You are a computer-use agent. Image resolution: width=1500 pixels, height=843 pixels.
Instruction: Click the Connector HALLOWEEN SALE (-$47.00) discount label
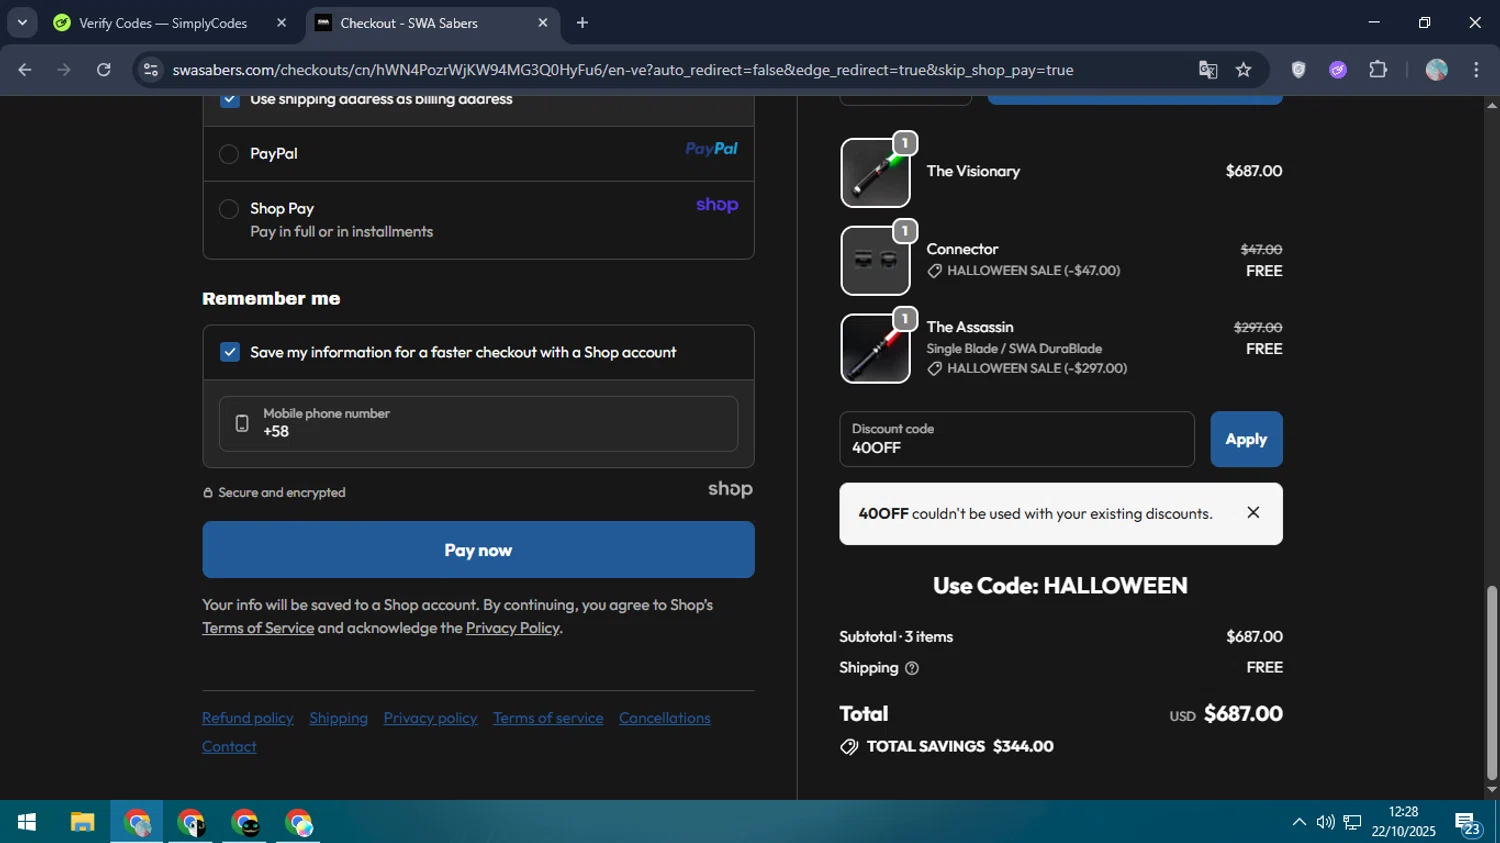1024,271
